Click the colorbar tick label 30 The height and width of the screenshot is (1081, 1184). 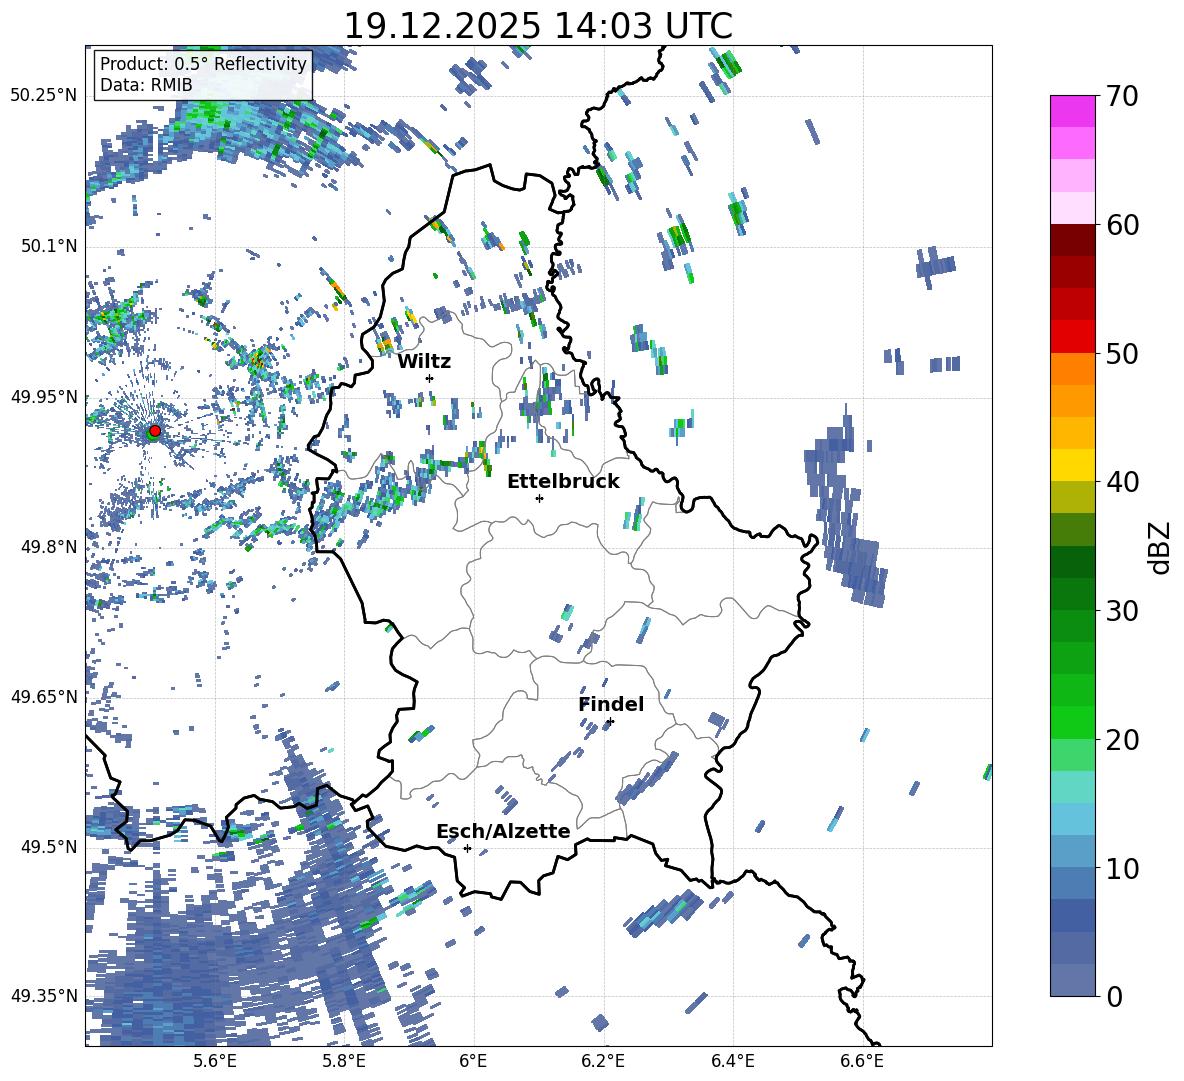coord(1123,611)
